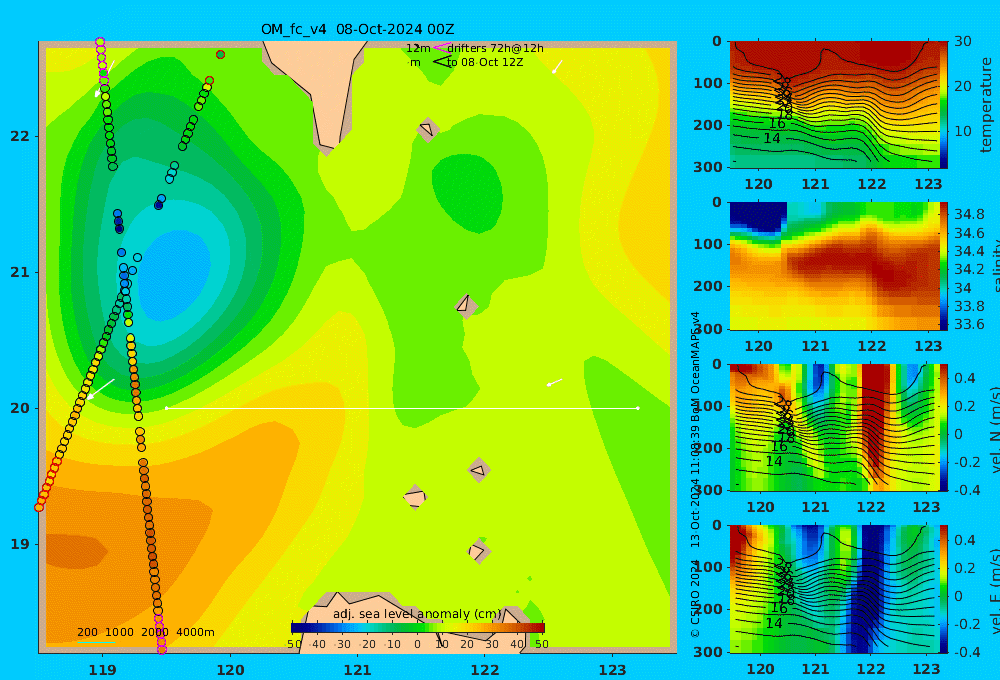Click the white current arrow just above the transect's east end
Screen dimensions: 1000x680
[554, 383]
